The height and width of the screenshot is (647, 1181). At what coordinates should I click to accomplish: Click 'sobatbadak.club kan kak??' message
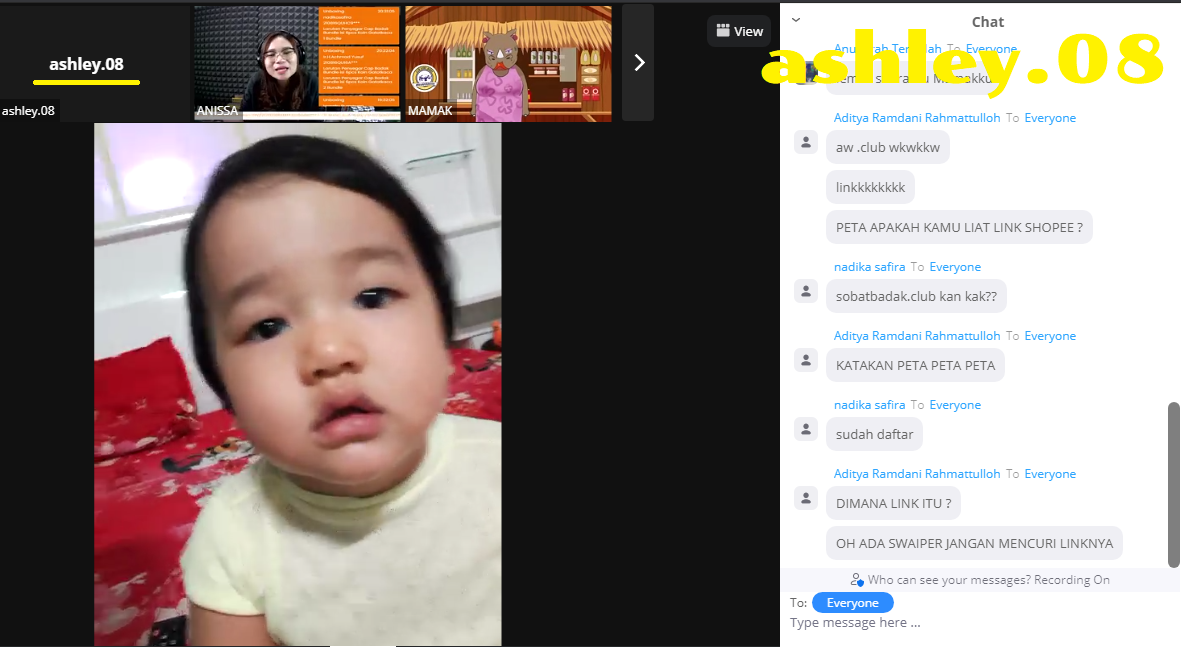pos(916,297)
